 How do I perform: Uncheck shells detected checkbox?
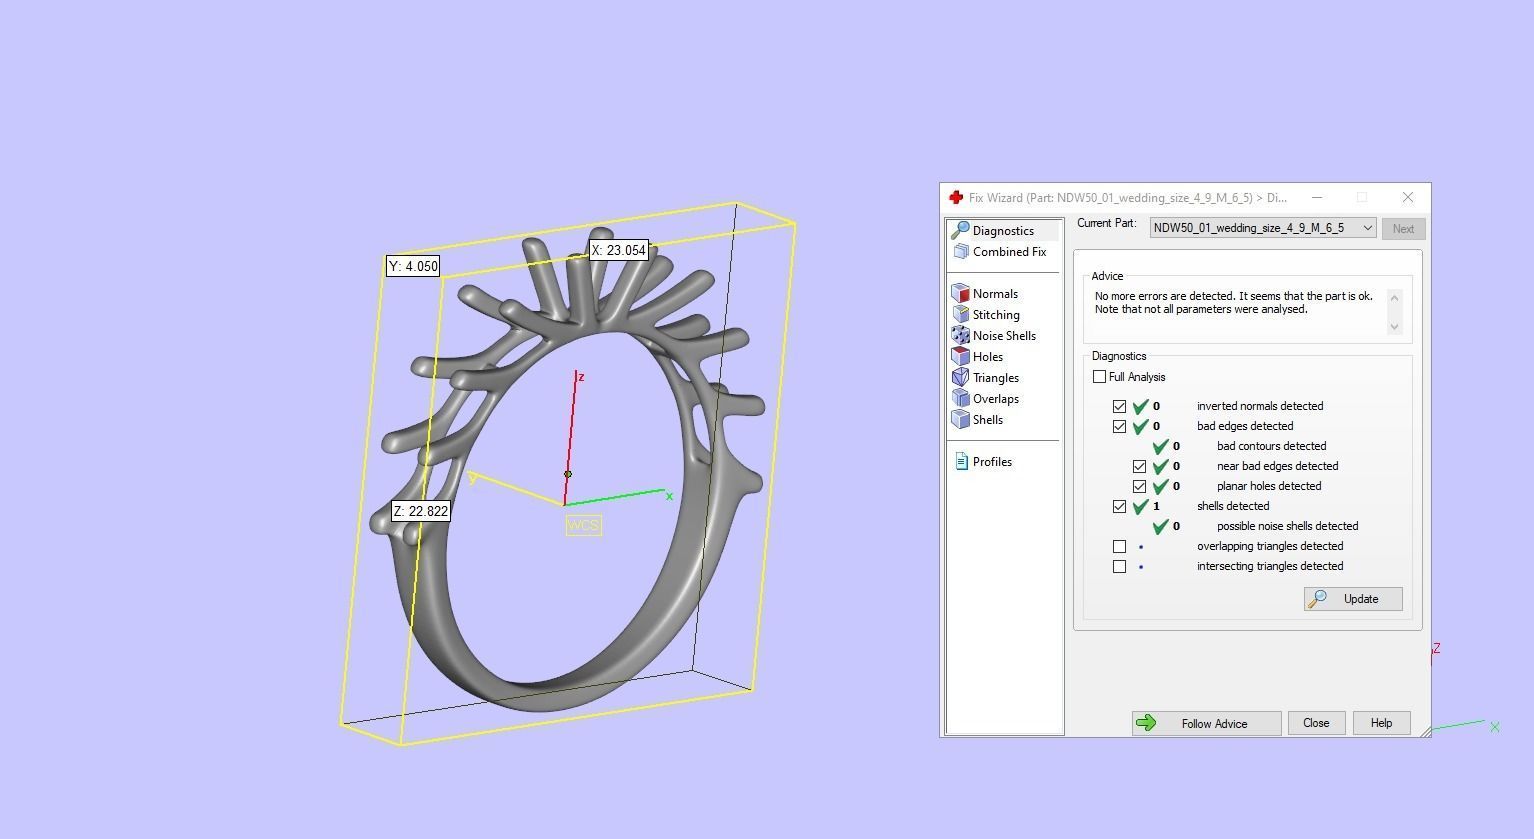[x=1120, y=506]
